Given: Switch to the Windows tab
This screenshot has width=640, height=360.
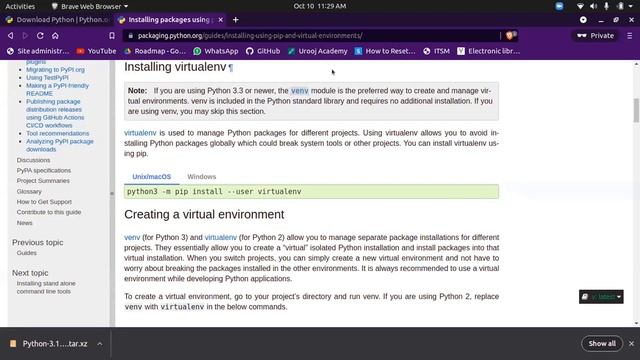Looking at the screenshot, I should pos(202,177).
